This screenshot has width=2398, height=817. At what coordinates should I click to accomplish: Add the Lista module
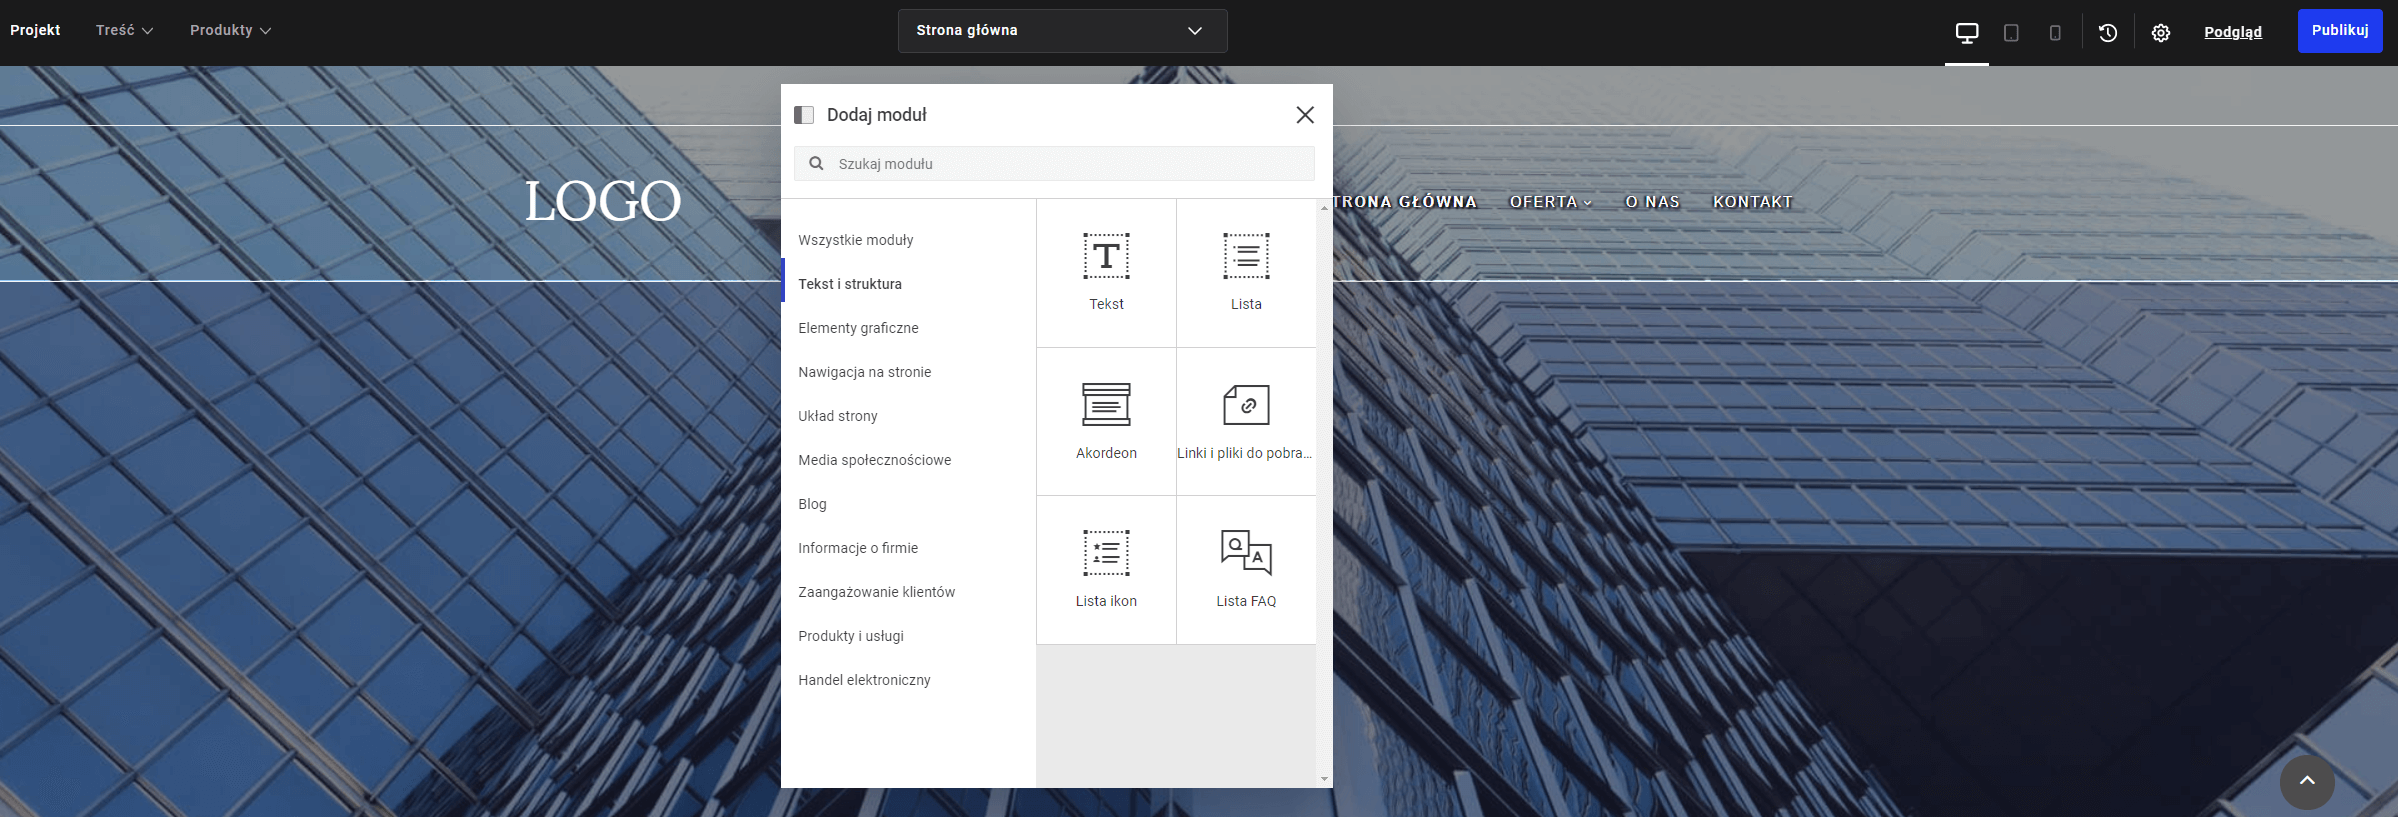(x=1246, y=273)
